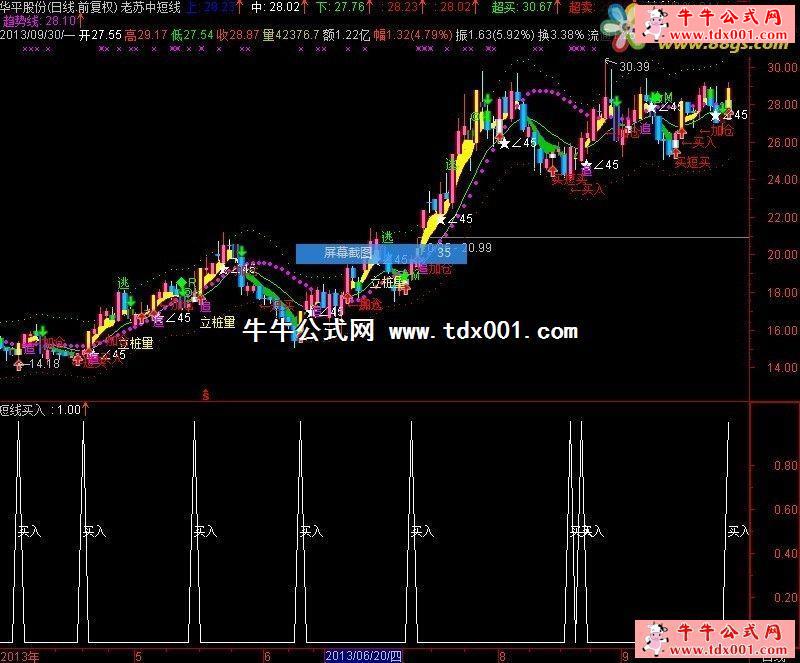Click the 26.00 price axis label
Viewport: 800px width, 663px height.
coord(782,142)
